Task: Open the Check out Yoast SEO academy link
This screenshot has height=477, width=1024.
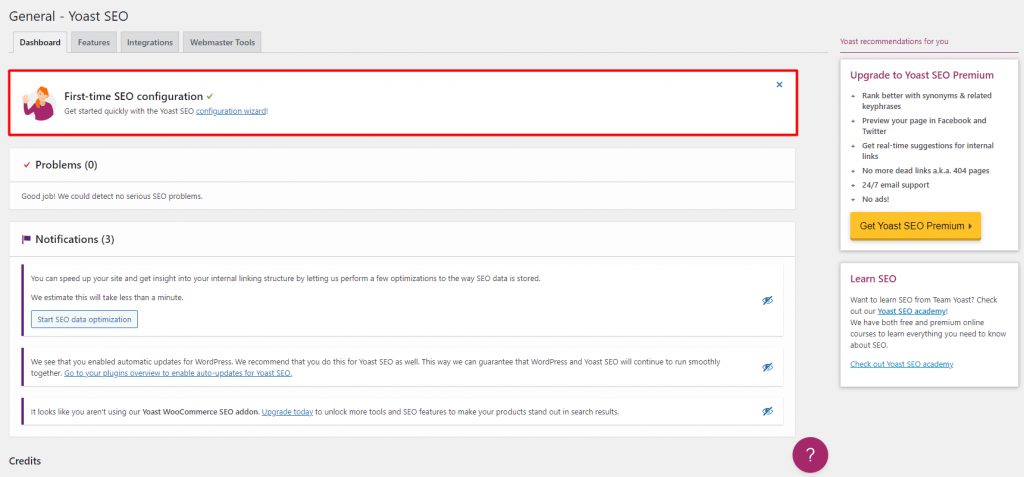Action: click(x=901, y=364)
